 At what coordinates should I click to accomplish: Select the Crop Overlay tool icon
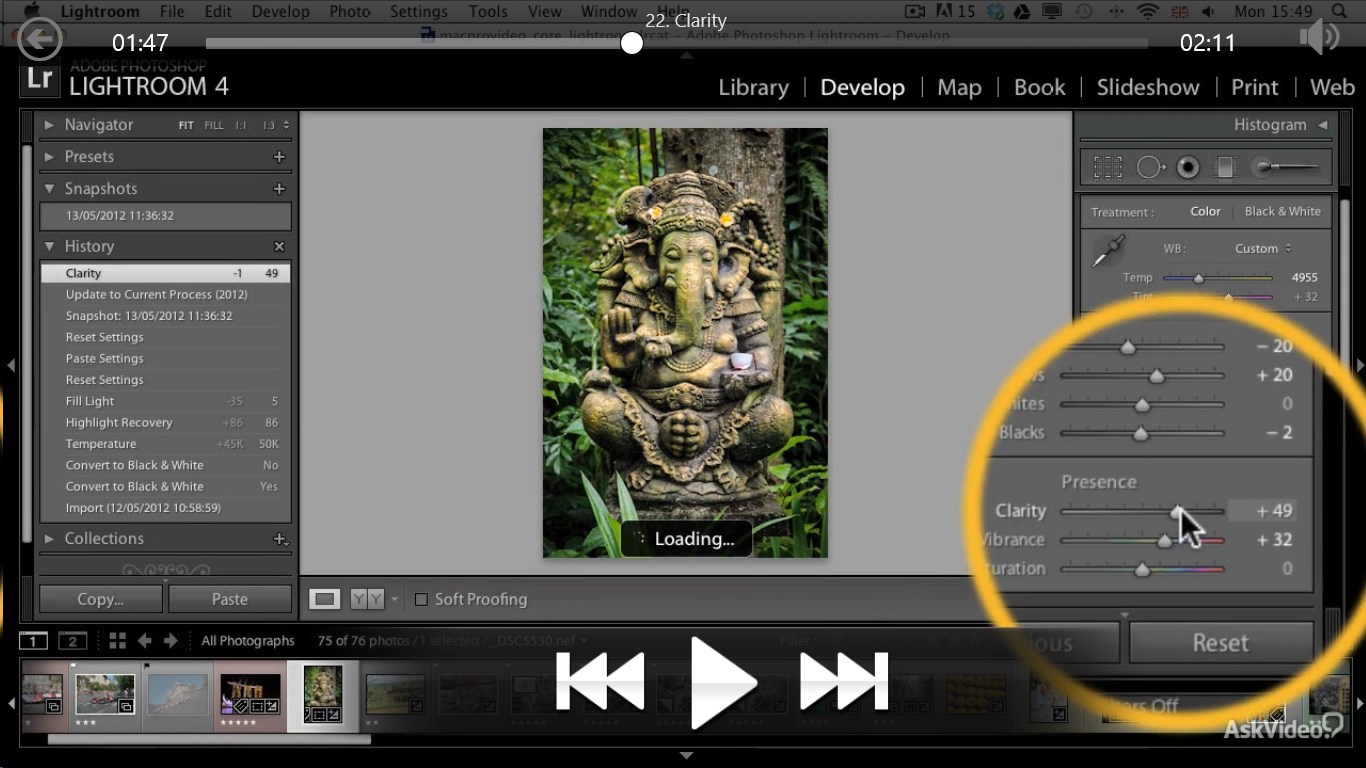[x=1107, y=167]
